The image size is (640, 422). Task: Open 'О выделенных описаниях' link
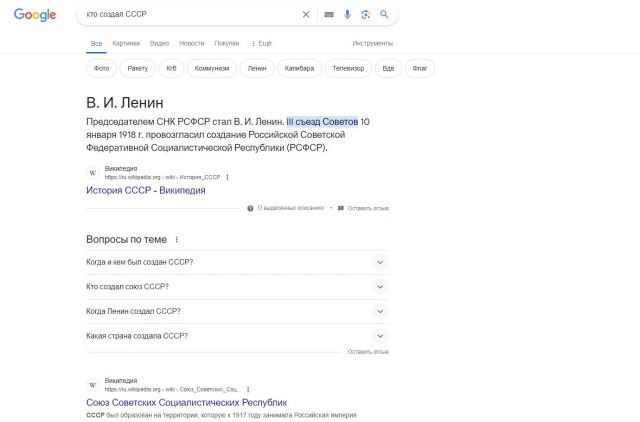click(x=291, y=208)
